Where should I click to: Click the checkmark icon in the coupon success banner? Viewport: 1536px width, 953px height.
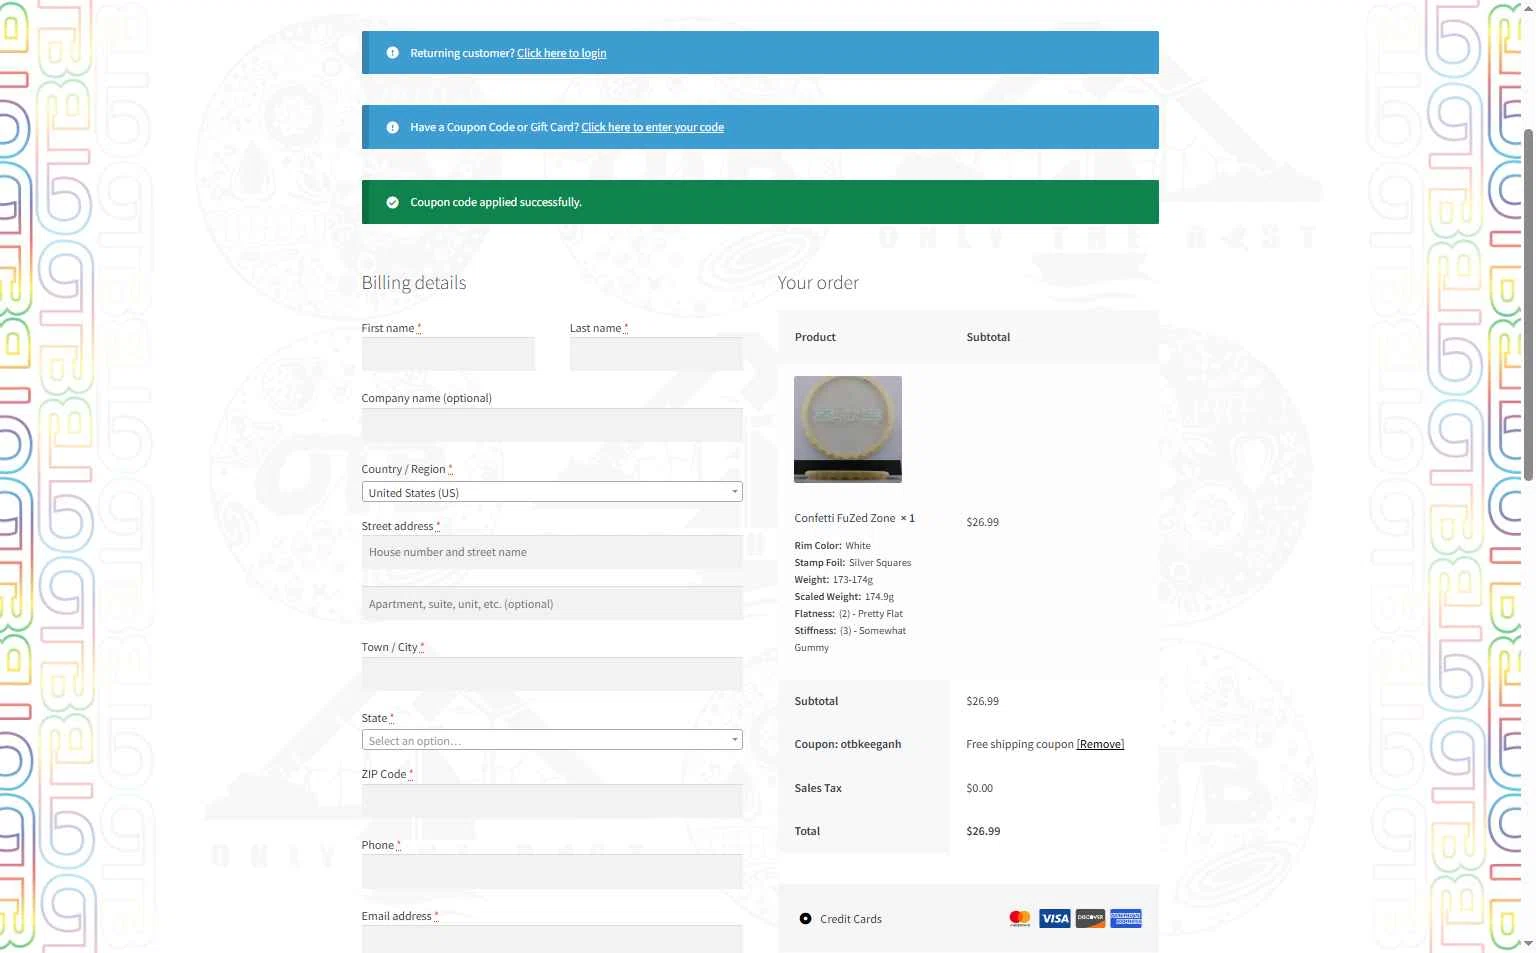pos(392,202)
